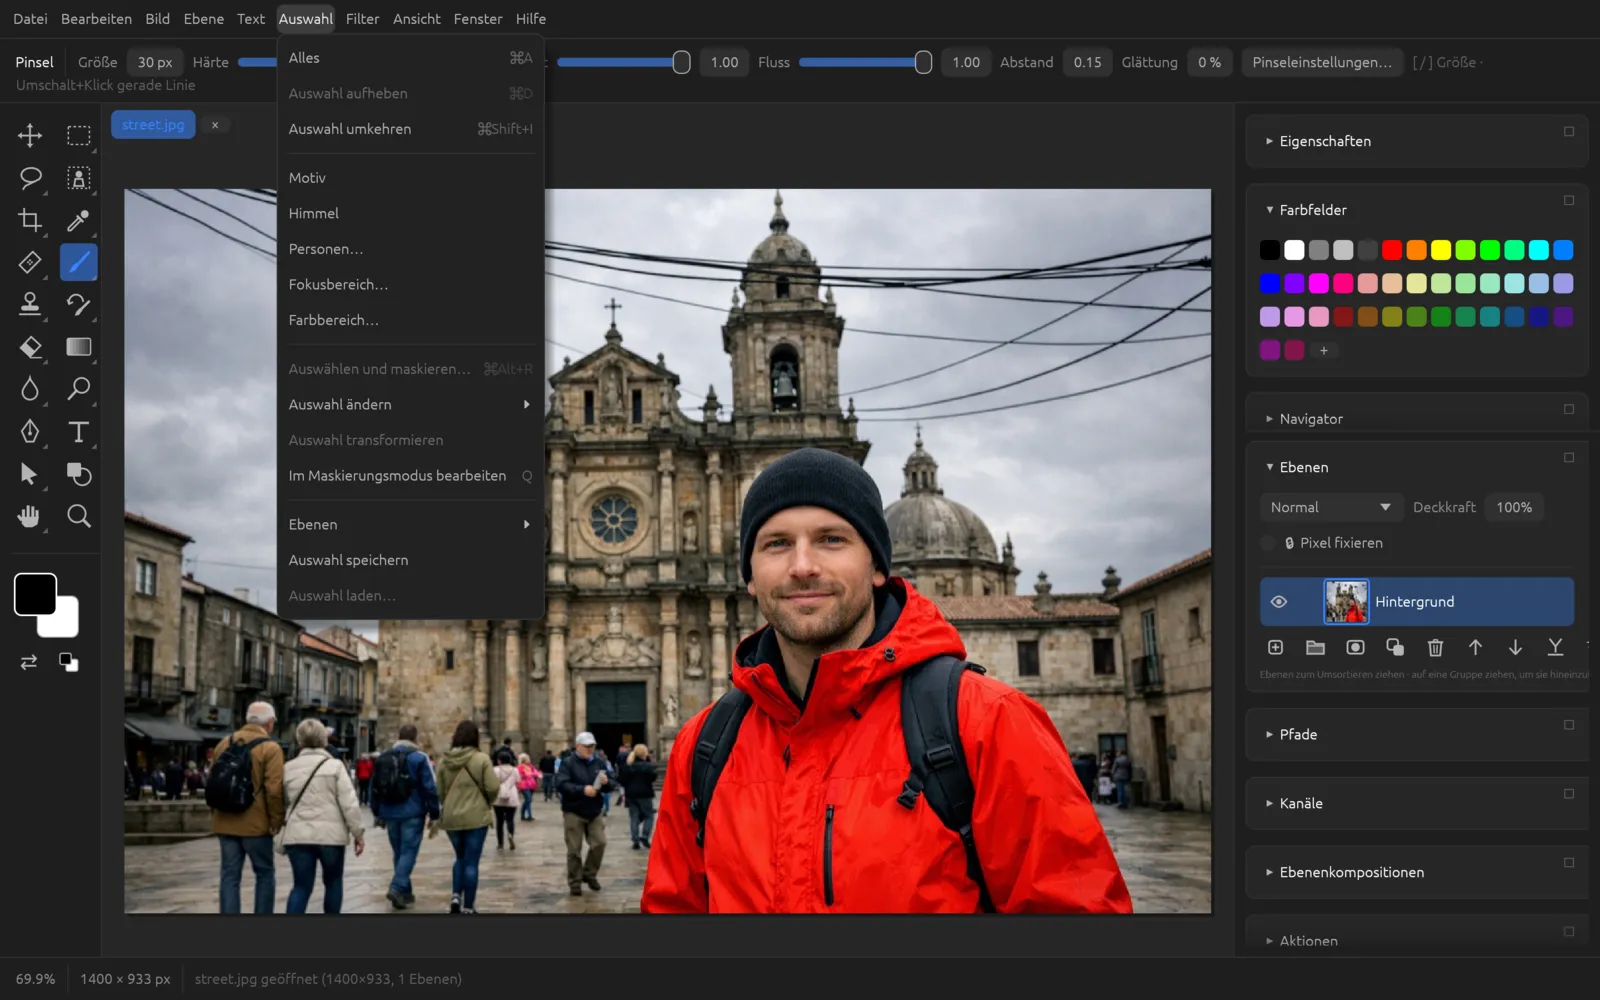Viewport: 1600px width, 1000px height.
Task: Add new swatch with plus button
Action: pyautogui.click(x=1323, y=350)
